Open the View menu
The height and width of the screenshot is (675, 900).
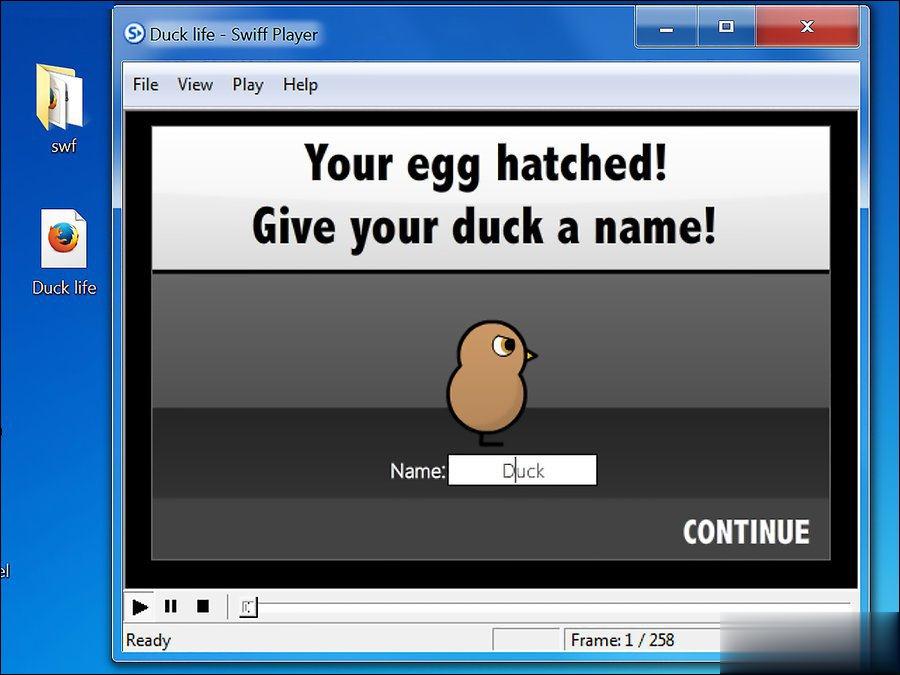click(195, 85)
